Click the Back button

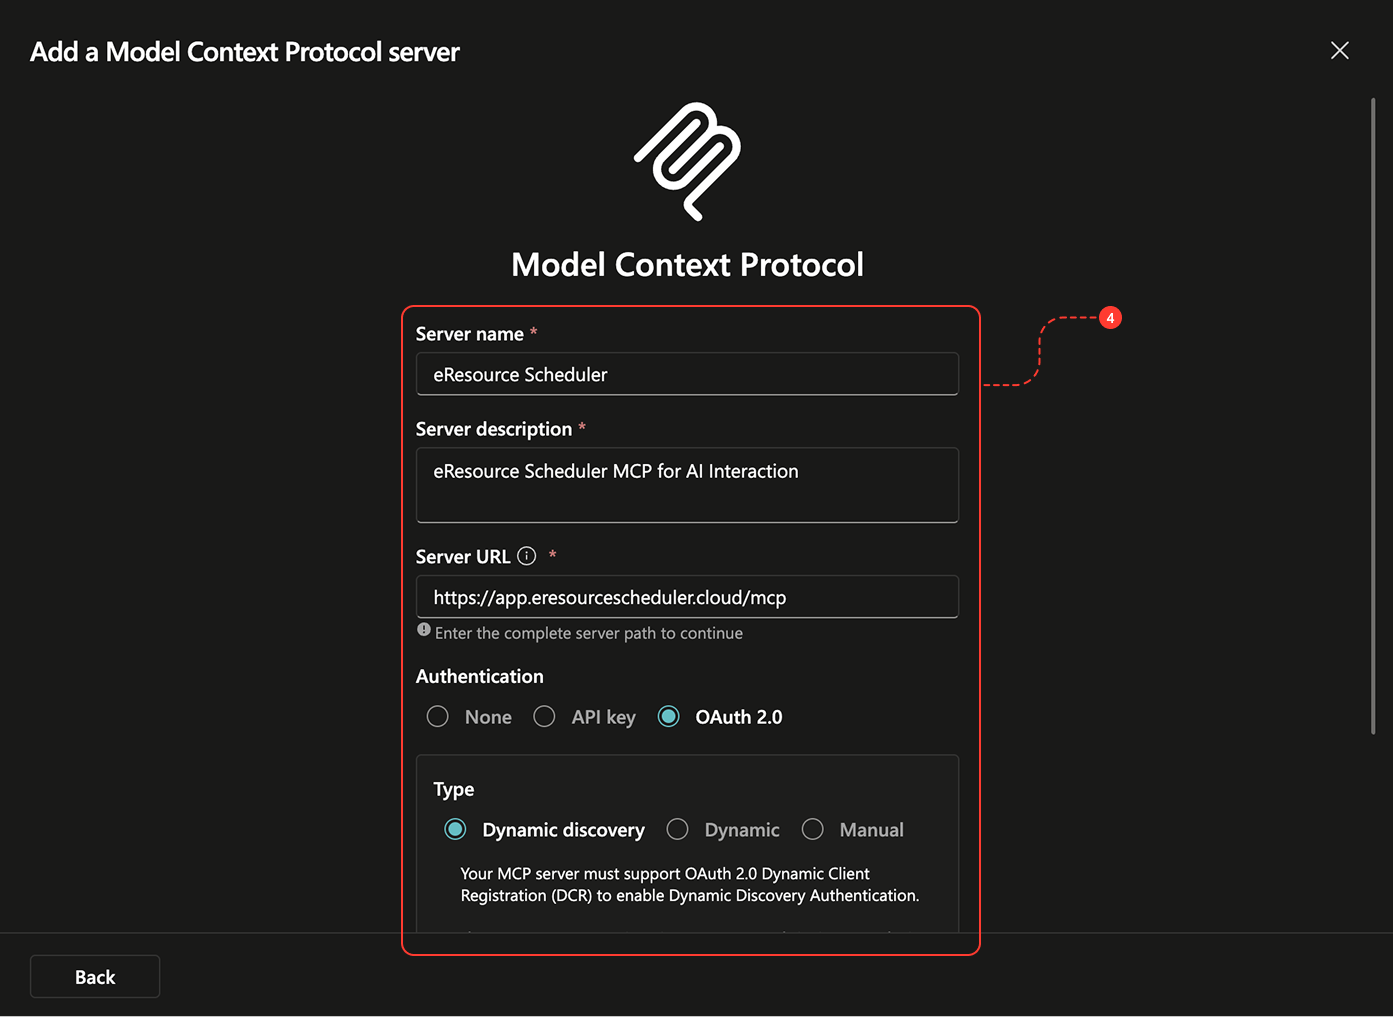pos(95,977)
